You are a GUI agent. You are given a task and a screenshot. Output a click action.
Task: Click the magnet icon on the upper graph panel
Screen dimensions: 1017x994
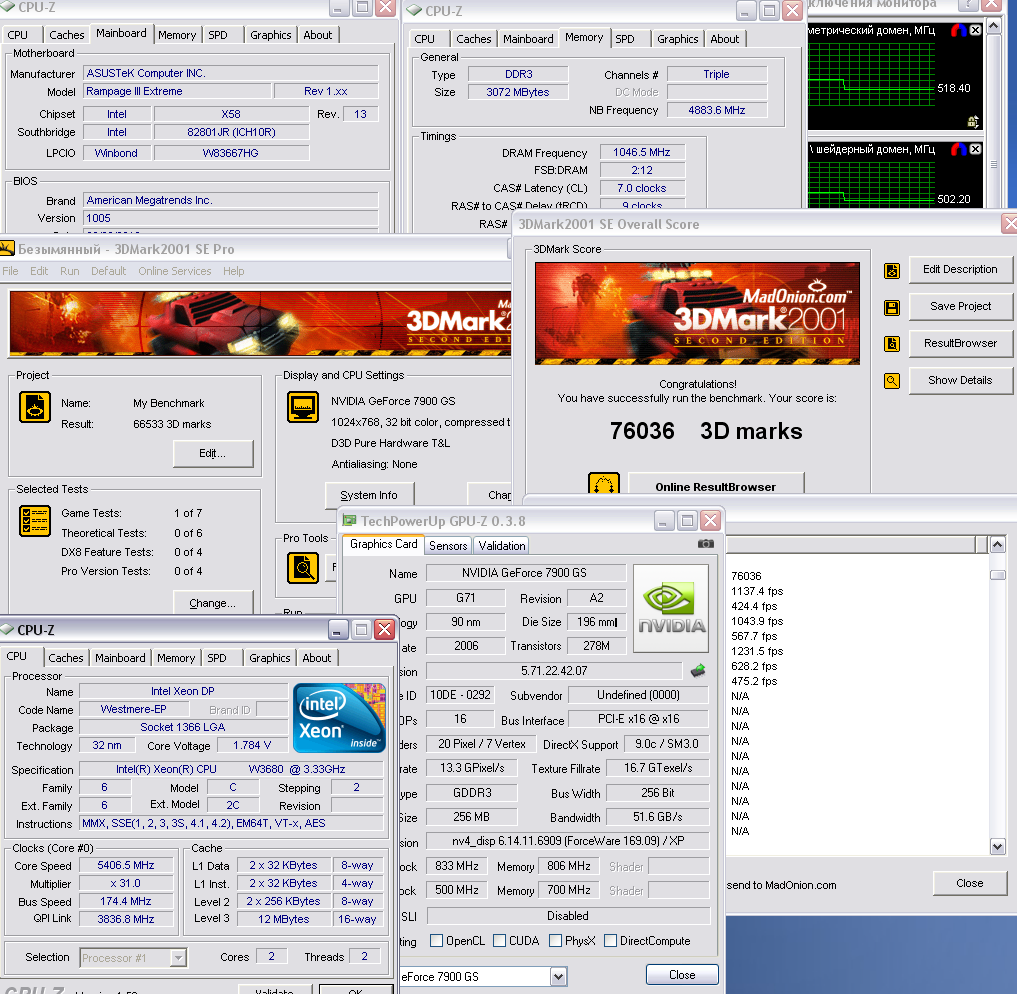point(959,30)
